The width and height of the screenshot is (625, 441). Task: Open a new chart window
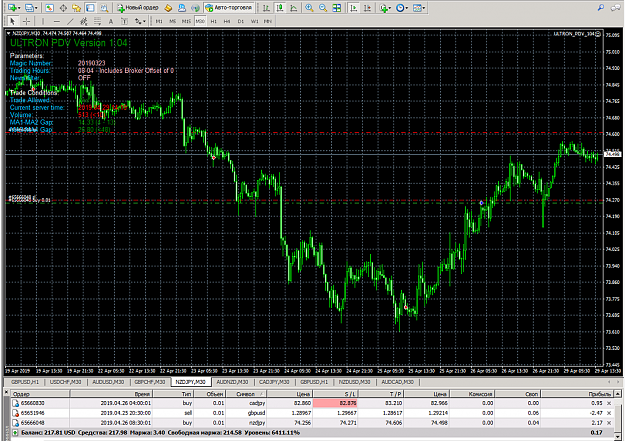[12, 8]
